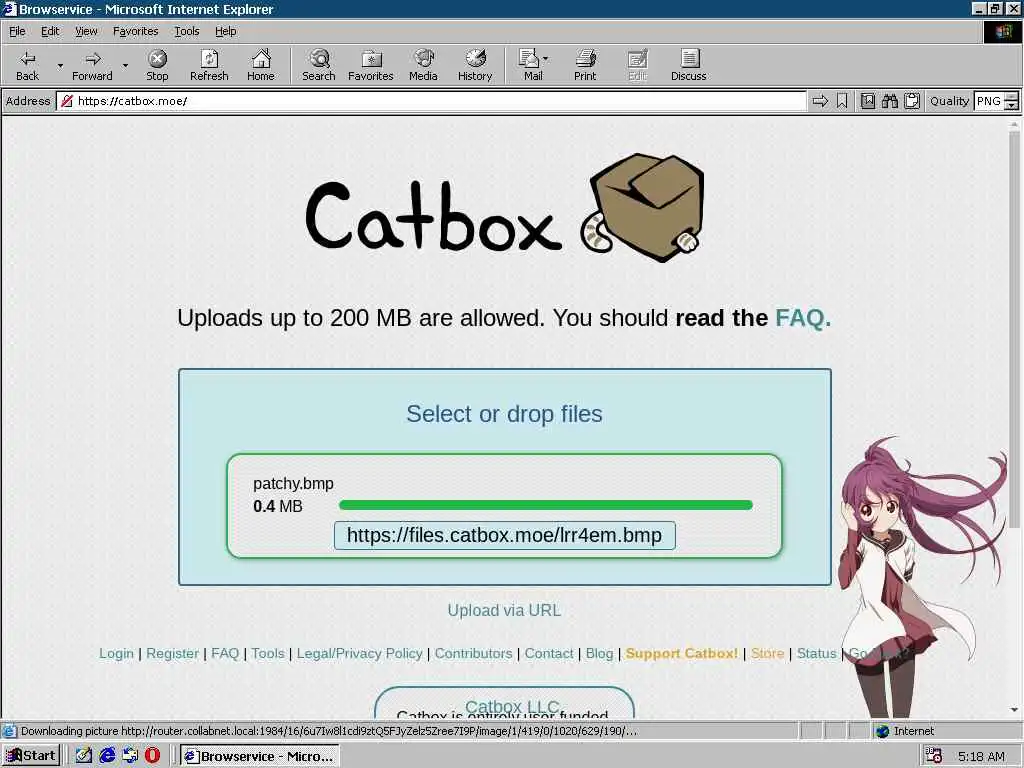Click the Catbox logo image
1024x768 pixels.
505,209
